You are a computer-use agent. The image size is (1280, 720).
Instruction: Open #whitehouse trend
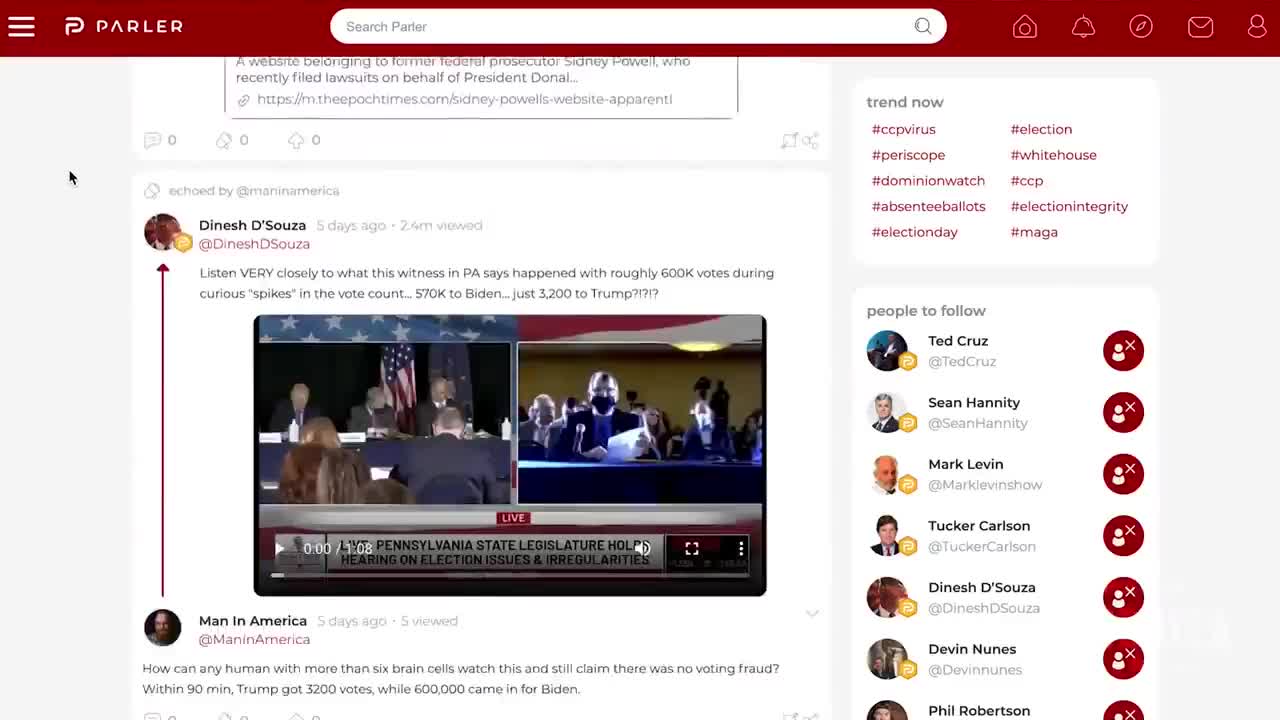(1053, 155)
